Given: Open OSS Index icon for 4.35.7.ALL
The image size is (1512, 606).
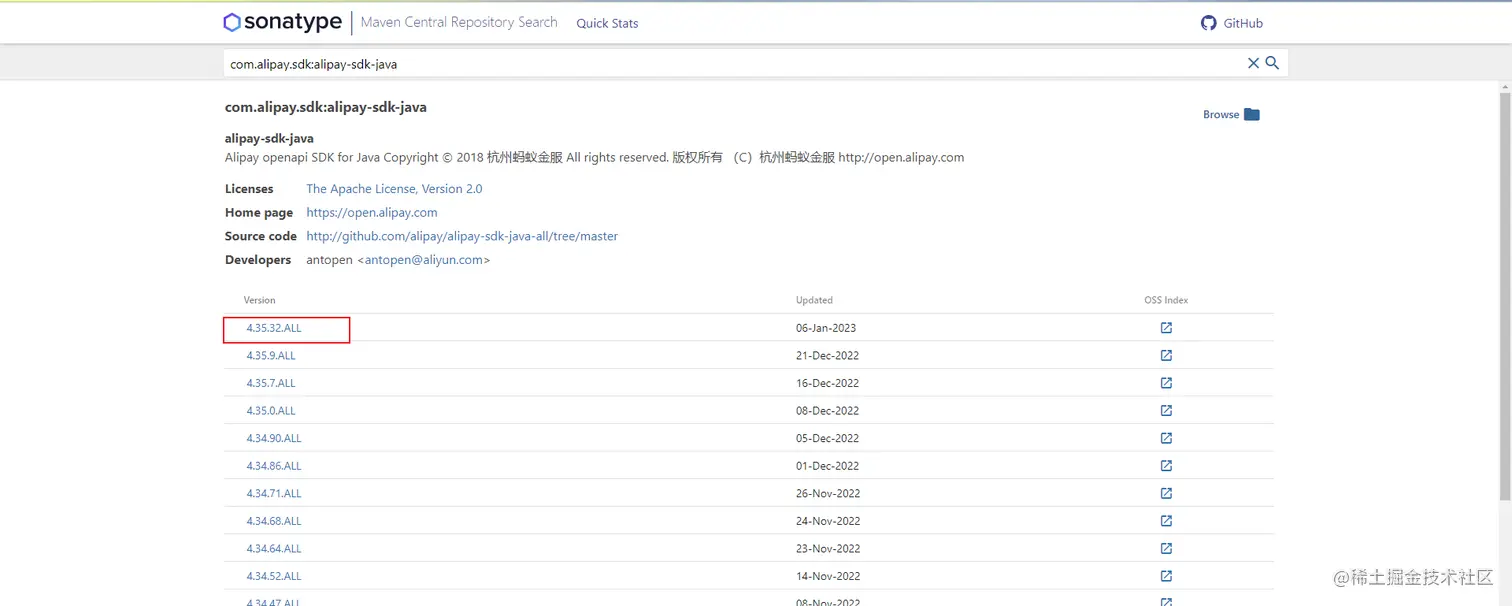Looking at the screenshot, I should (1166, 383).
